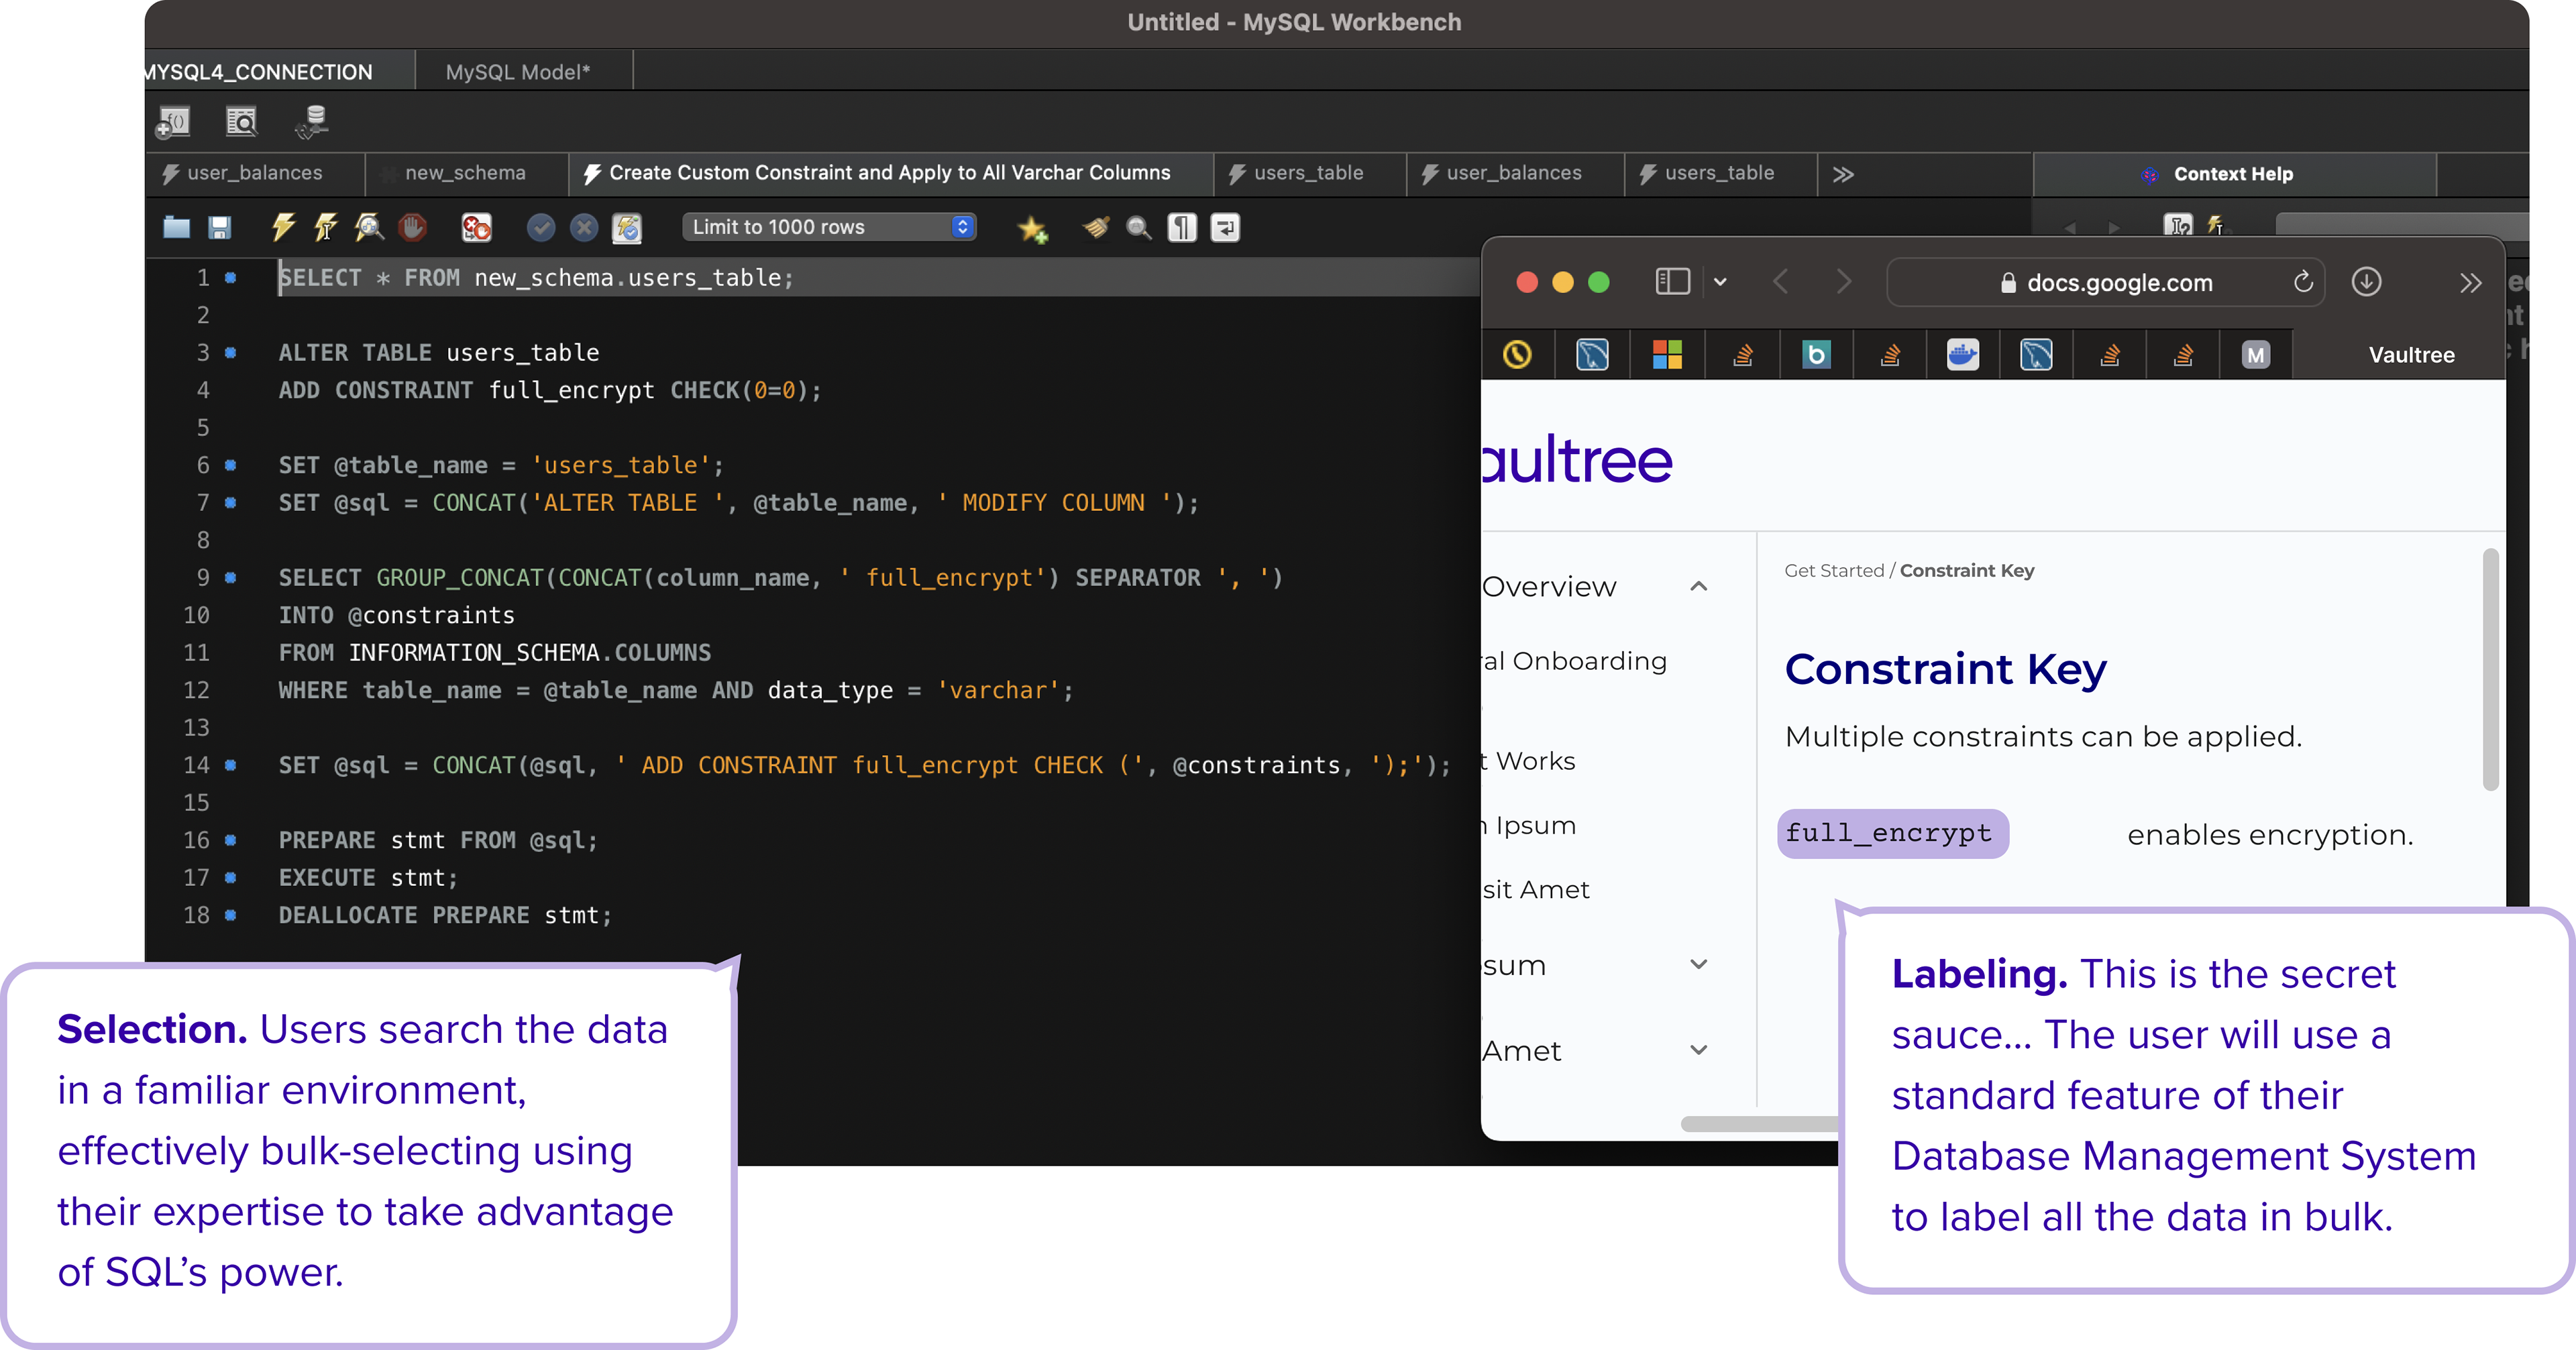Expand the 'sum' section chevron in docs sidebar
The image size is (2576, 1350).
coord(1698,964)
